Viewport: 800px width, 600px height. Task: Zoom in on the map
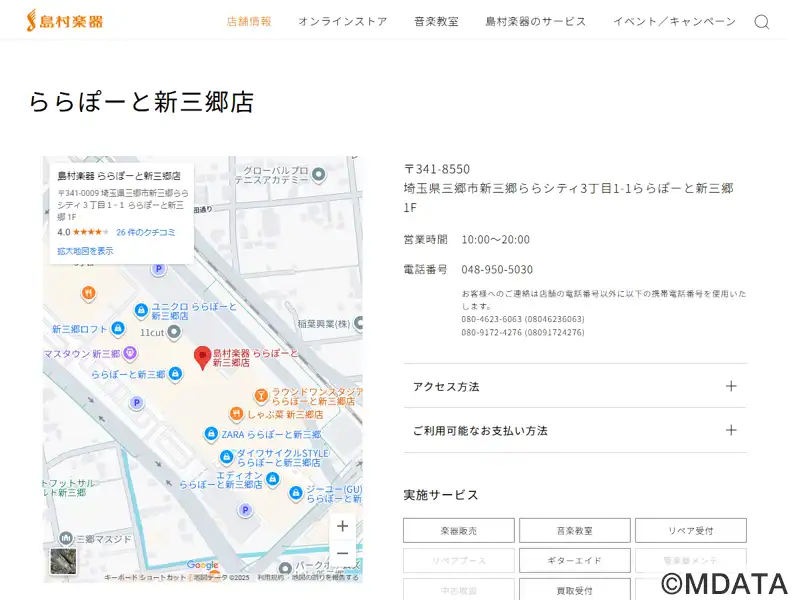[342, 526]
